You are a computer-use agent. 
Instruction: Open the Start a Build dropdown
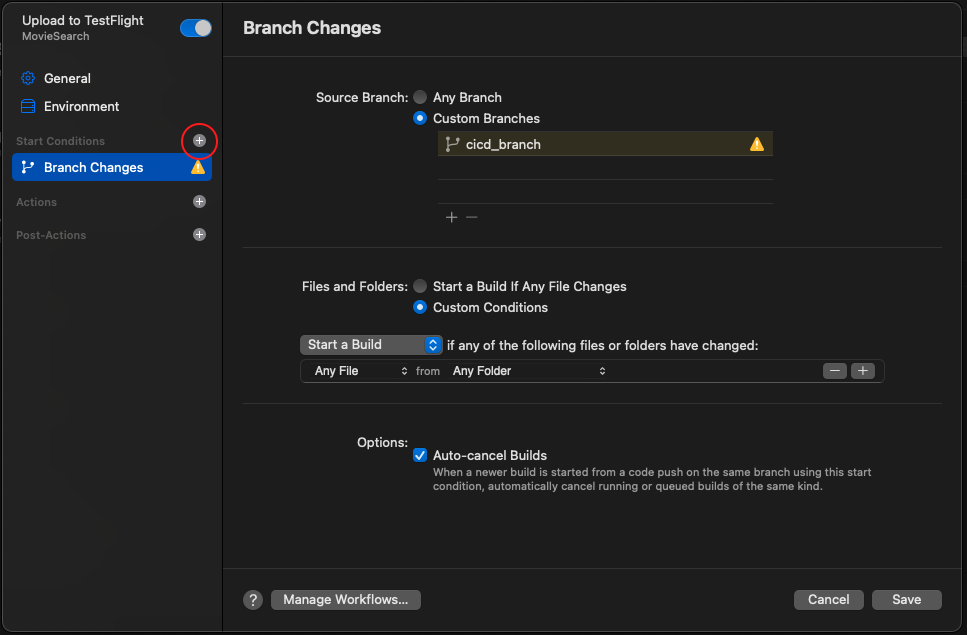pos(371,345)
